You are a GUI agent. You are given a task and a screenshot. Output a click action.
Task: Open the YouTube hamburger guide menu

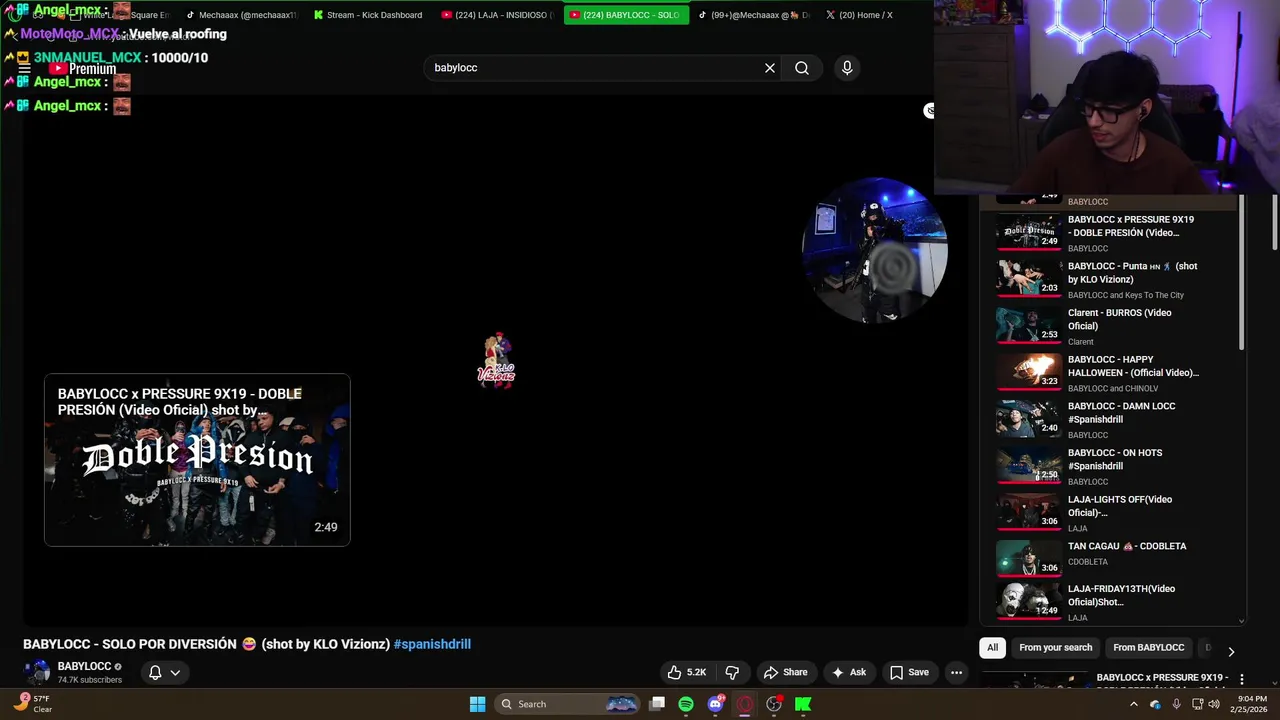coord(25,69)
